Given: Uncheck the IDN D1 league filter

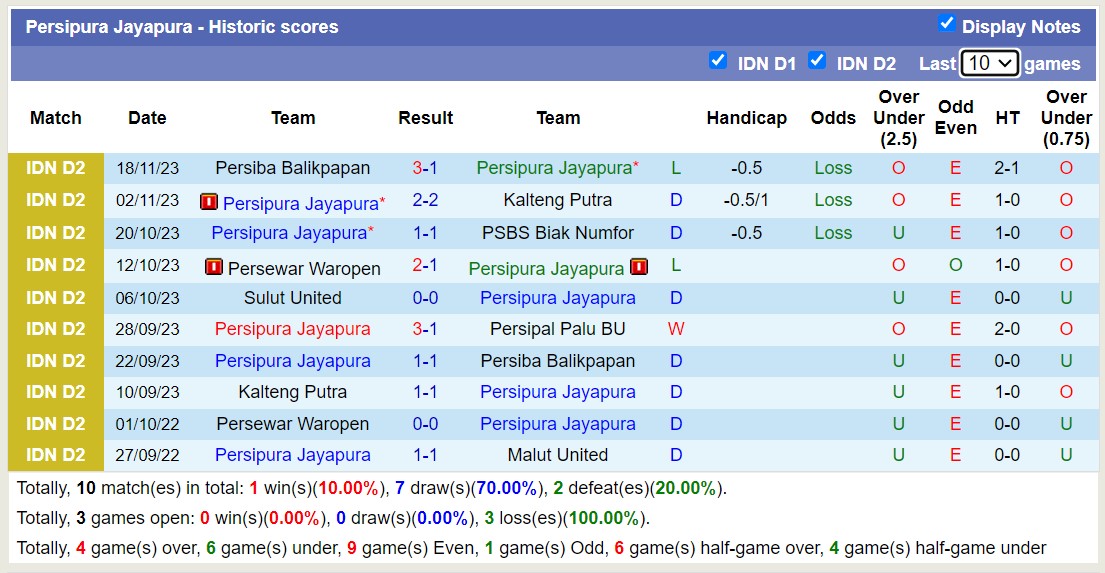Looking at the screenshot, I should (x=717, y=61).
